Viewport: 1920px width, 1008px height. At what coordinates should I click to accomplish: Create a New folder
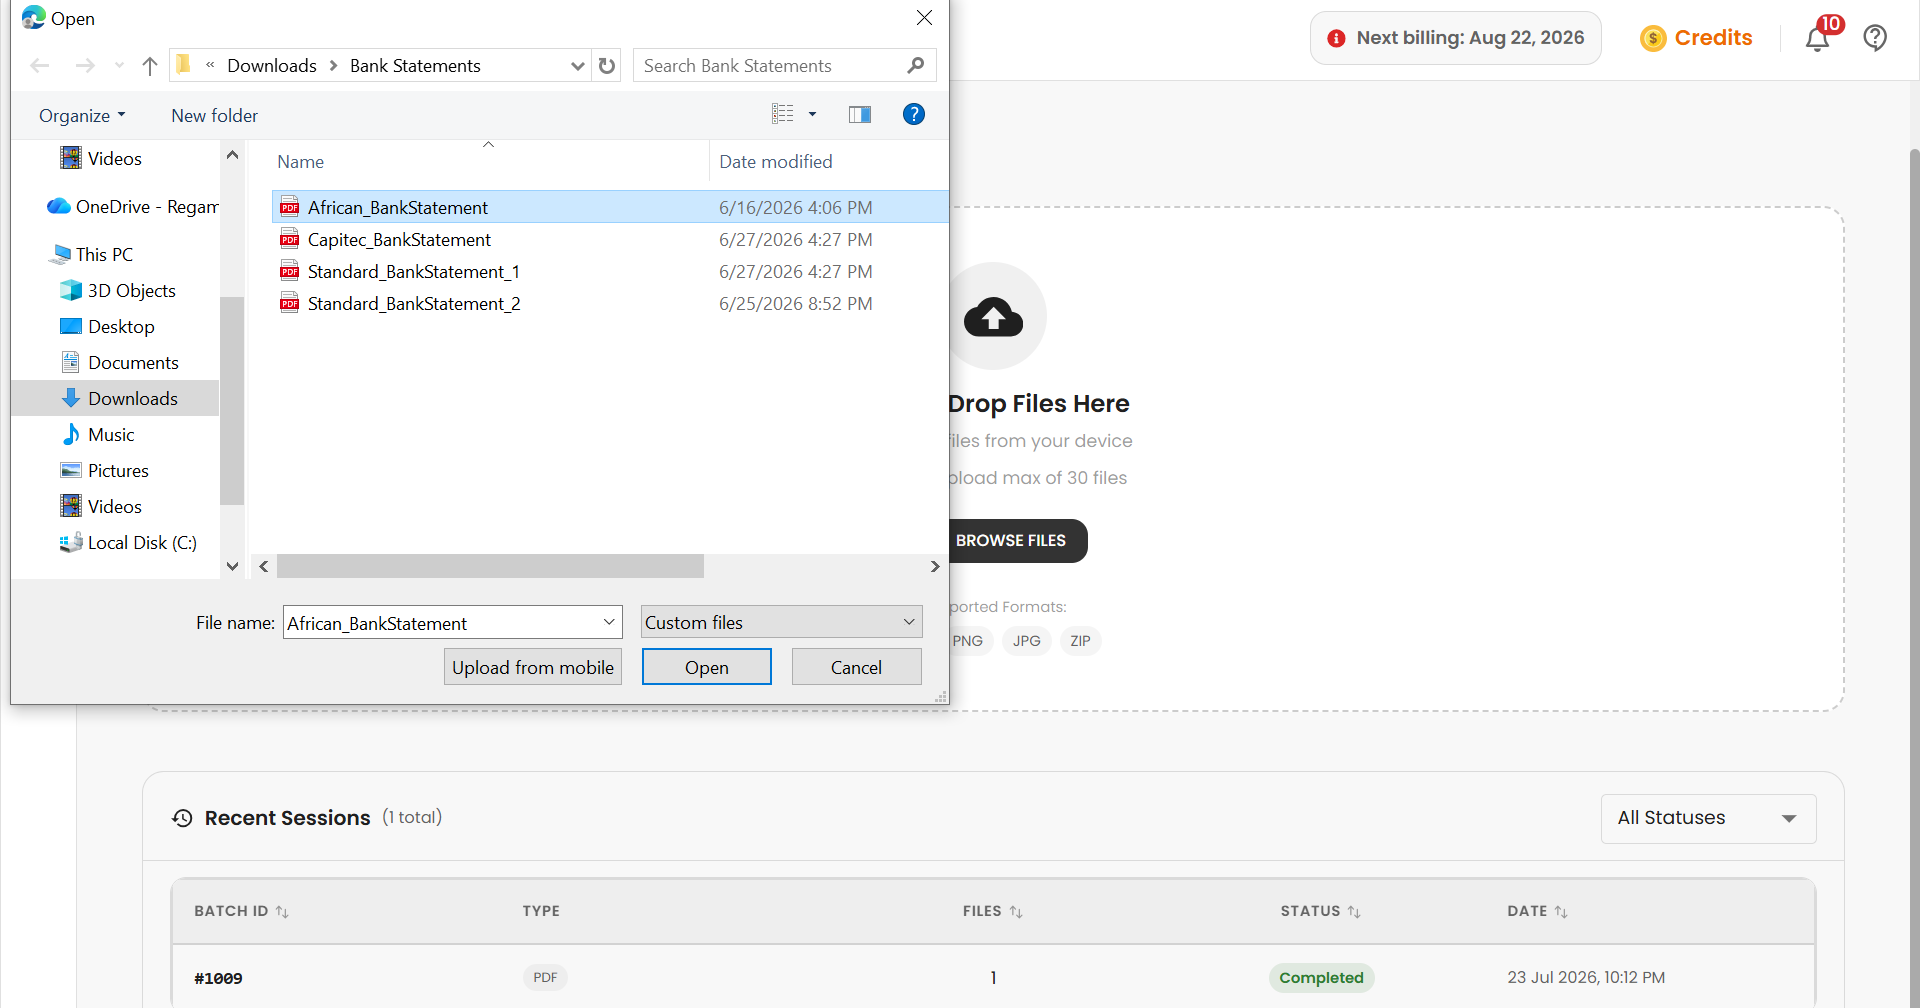214,116
